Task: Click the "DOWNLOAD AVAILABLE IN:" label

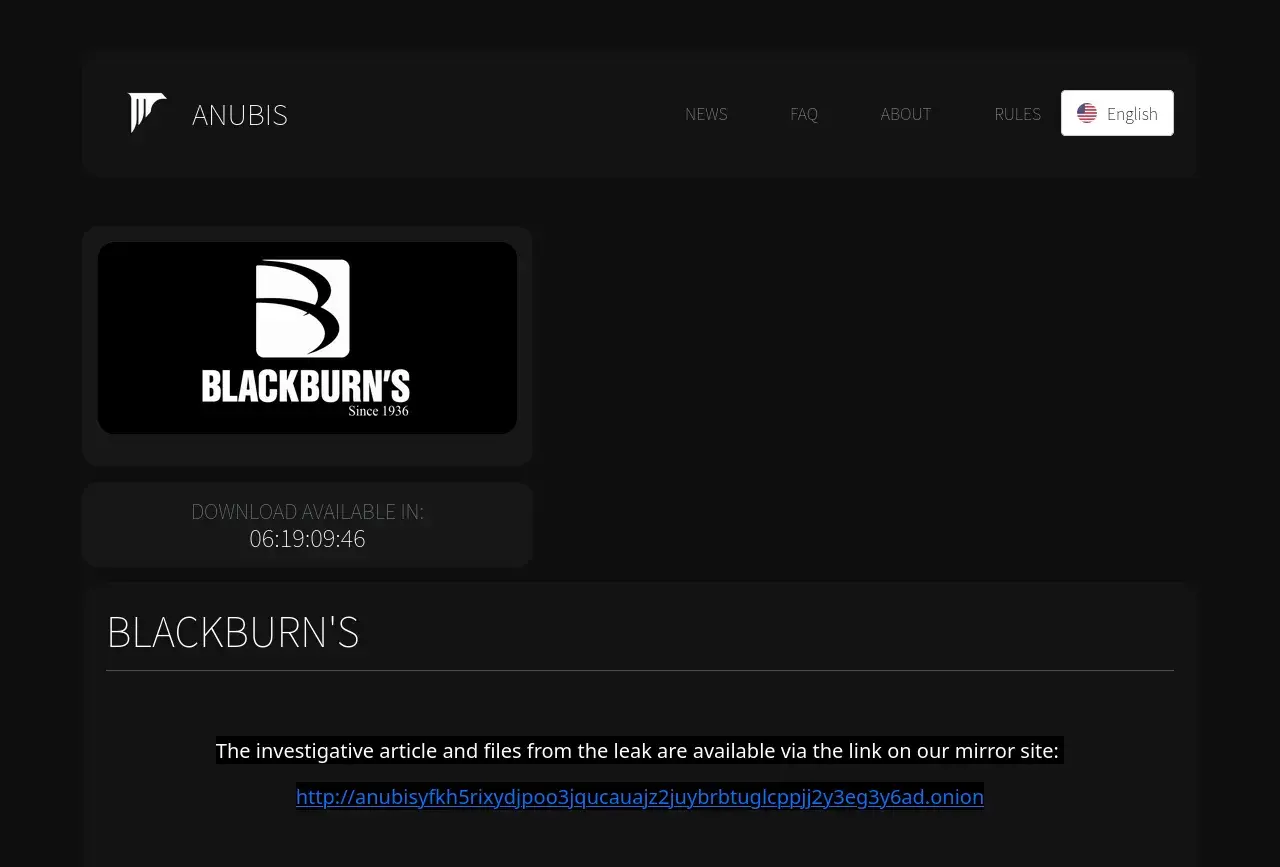Action: point(307,512)
